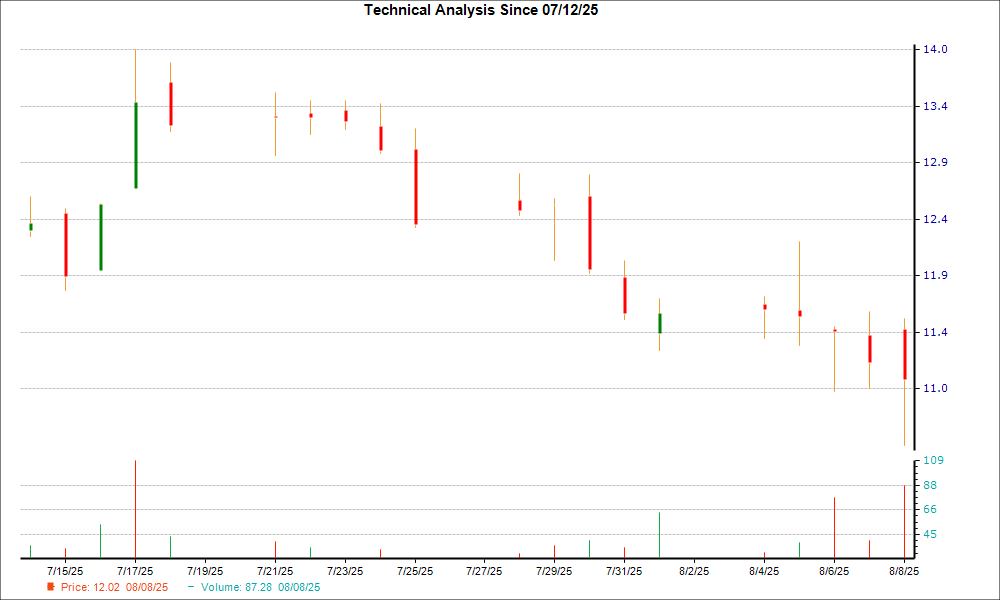Click the 11.0 price axis label
Viewport: 1000px width, 600px height.
point(935,388)
